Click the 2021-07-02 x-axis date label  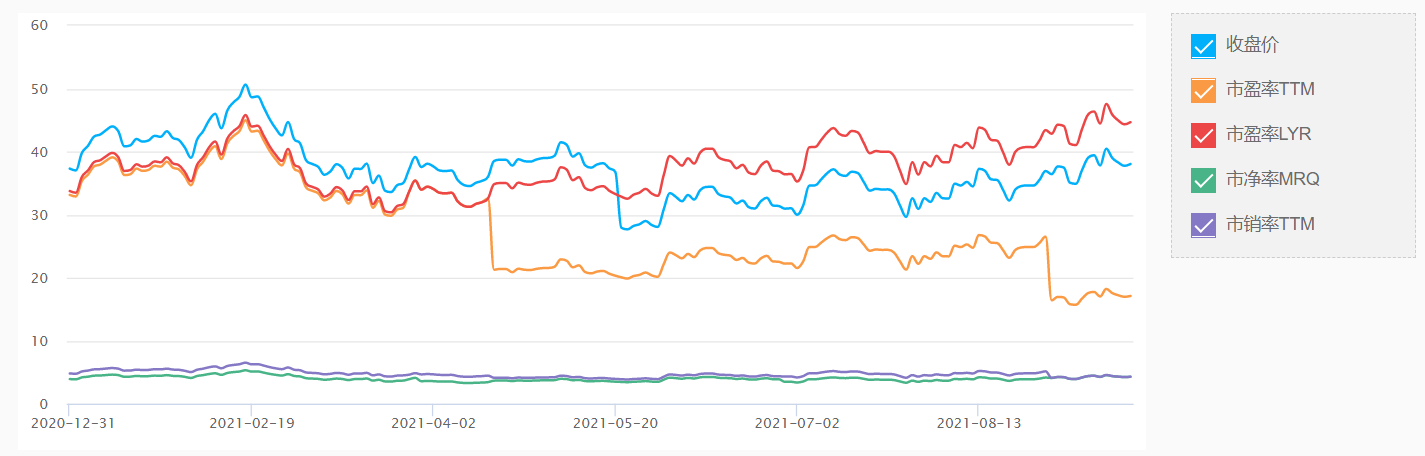coord(796,423)
